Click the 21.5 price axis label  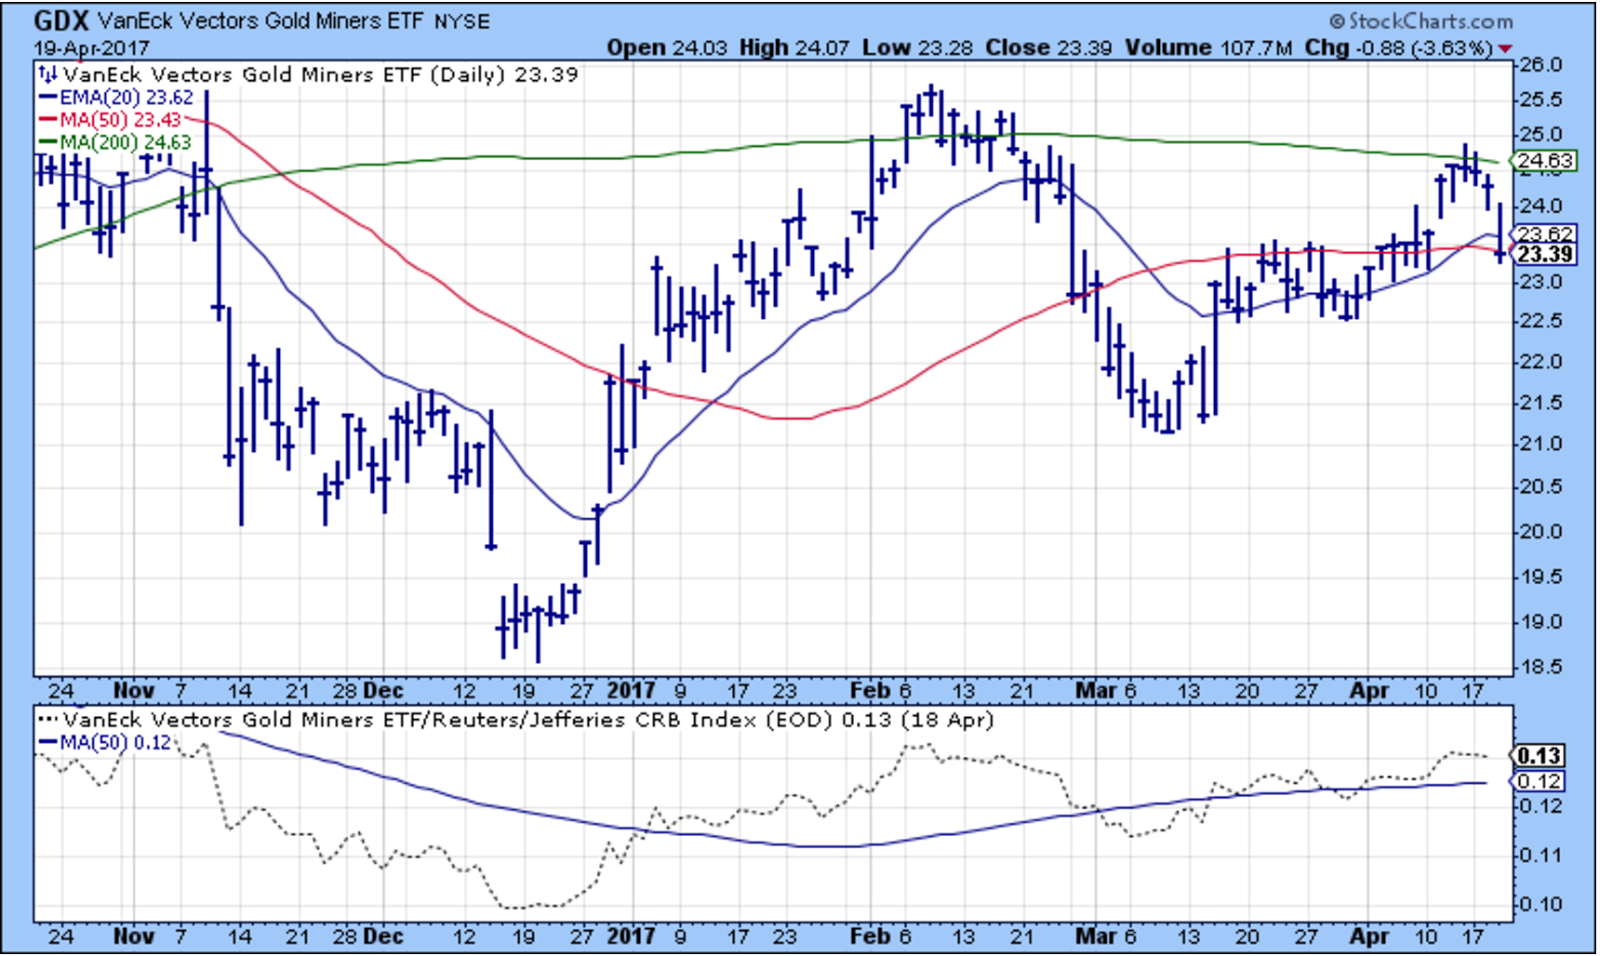(x=1541, y=402)
